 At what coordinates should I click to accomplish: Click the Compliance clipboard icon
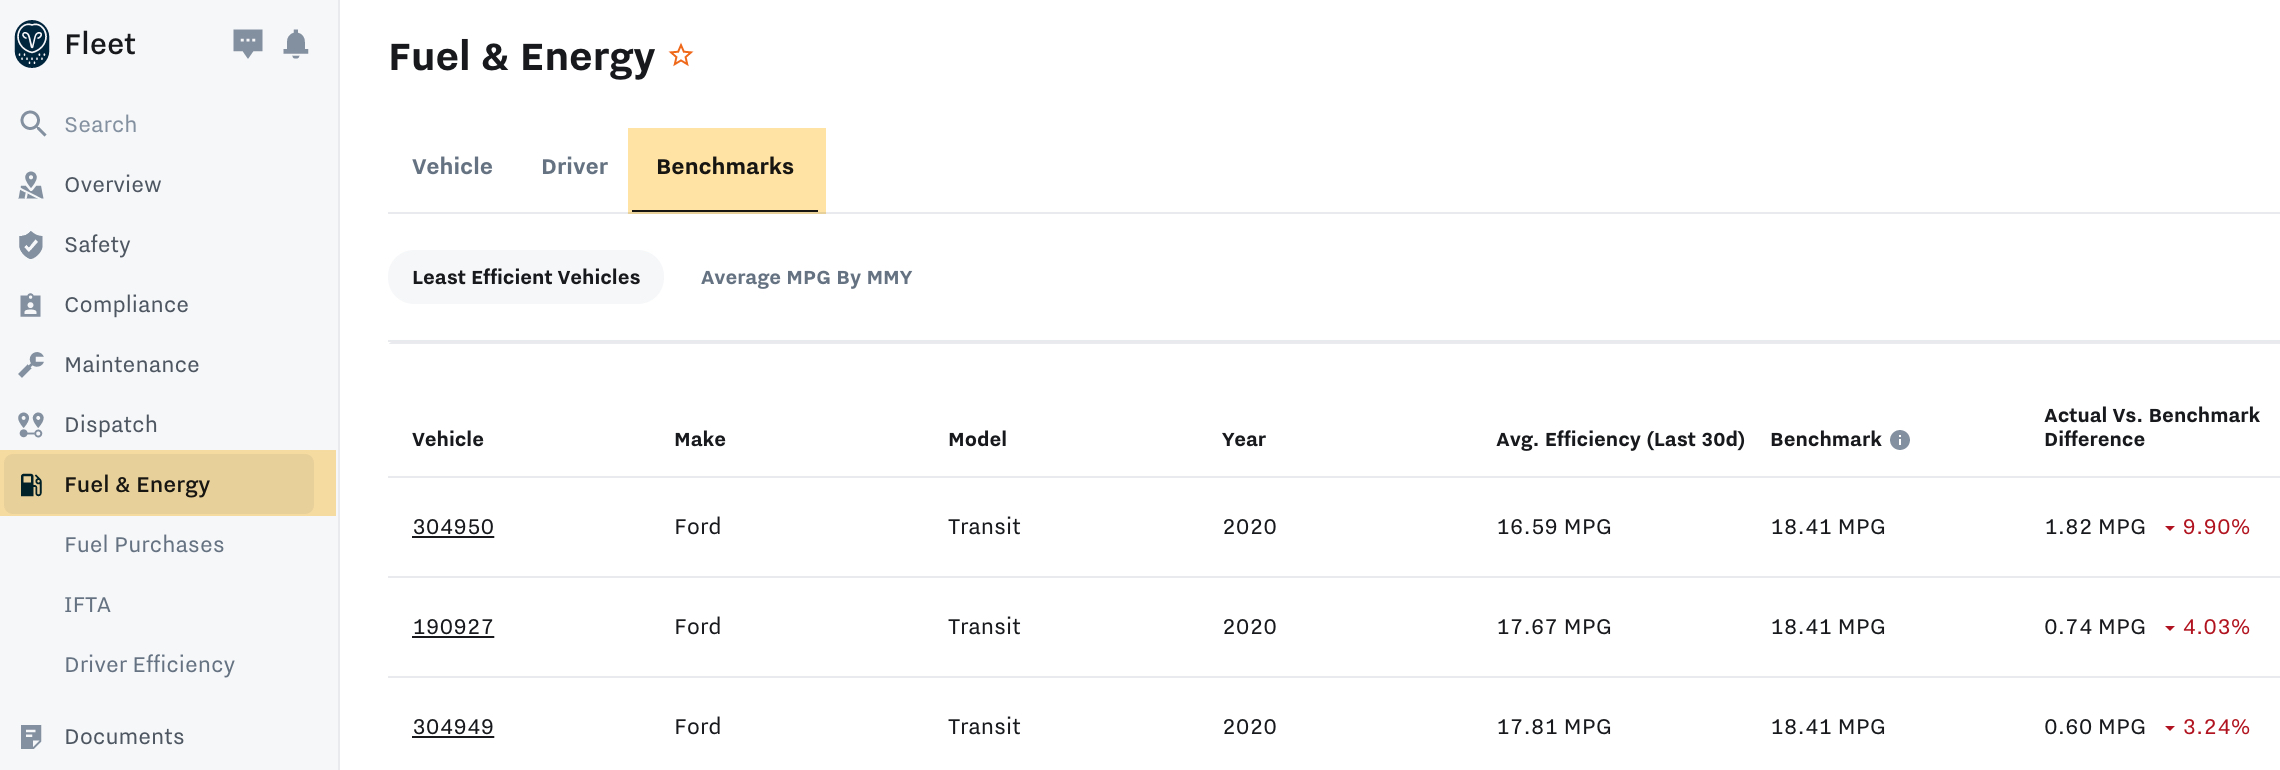tap(31, 305)
